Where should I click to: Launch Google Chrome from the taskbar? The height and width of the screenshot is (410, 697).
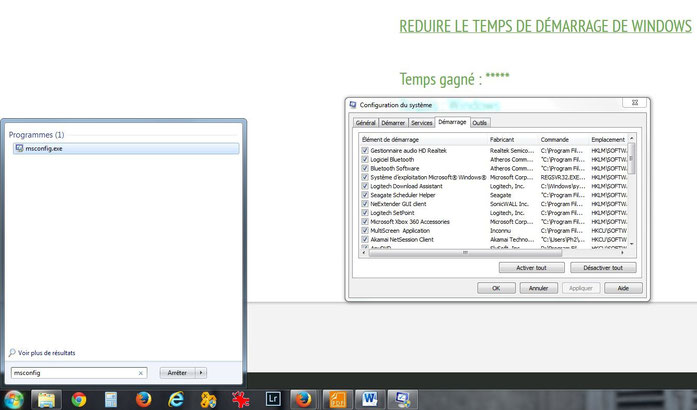coord(79,399)
